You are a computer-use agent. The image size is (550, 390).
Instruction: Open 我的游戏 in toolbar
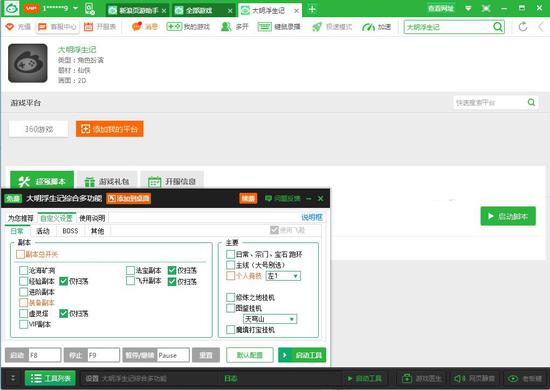[188, 27]
